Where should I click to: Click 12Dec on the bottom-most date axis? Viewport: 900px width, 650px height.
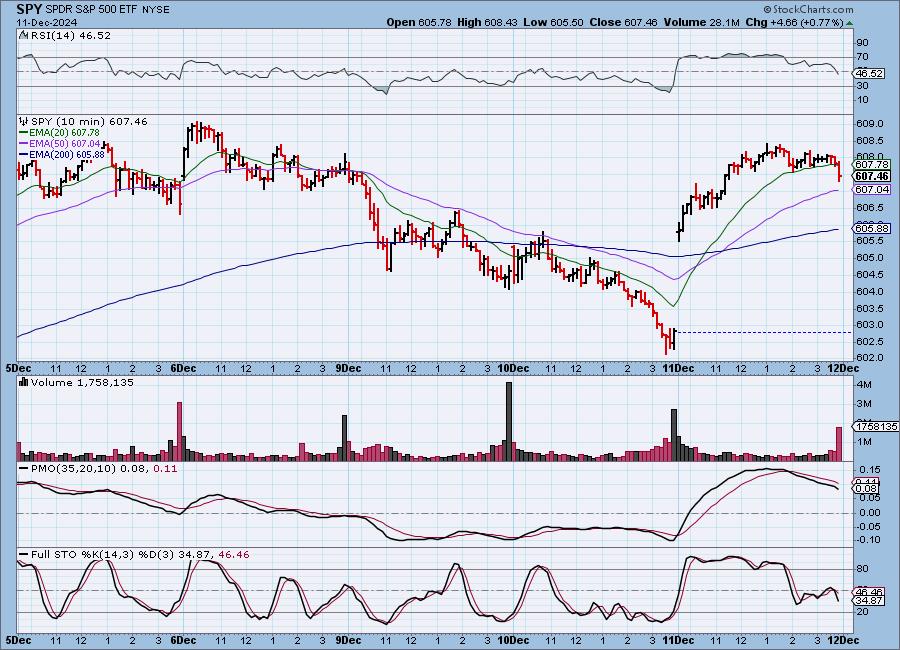point(843,640)
